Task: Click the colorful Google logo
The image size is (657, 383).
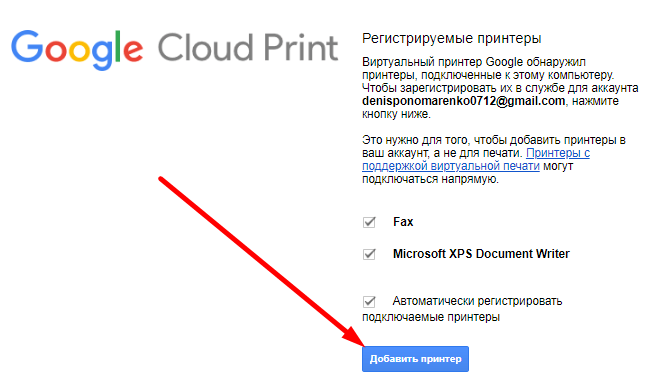Action: click(x=77, y=49)
